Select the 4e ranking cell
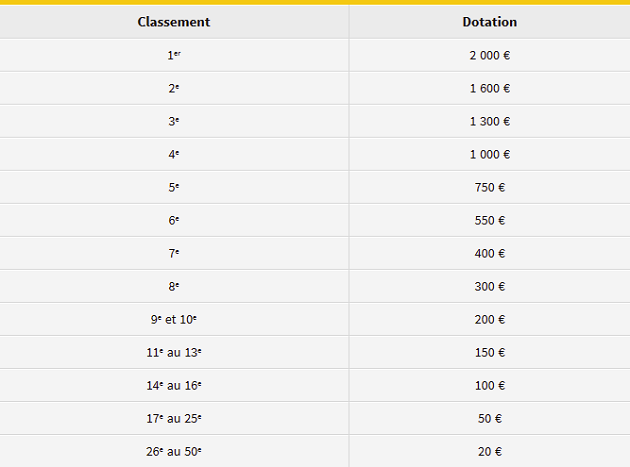This screenshot has height=467, width=630. 174,154
